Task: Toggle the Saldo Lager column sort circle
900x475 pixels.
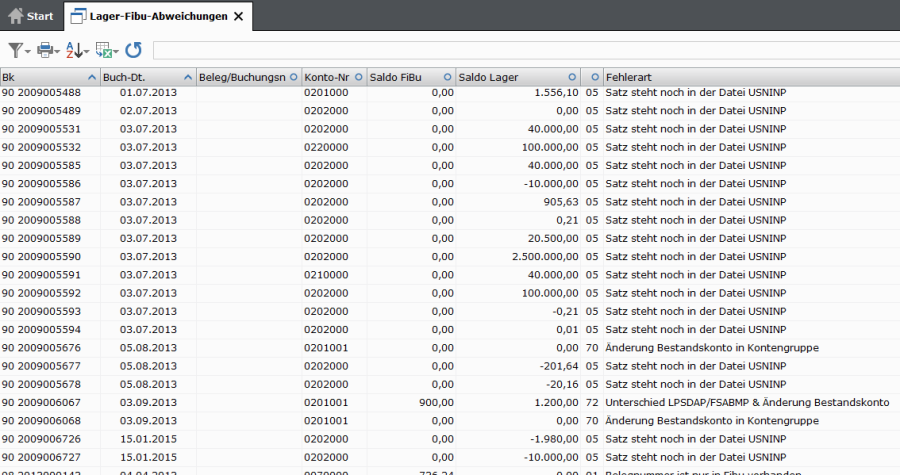Action: tap(572, 77)
